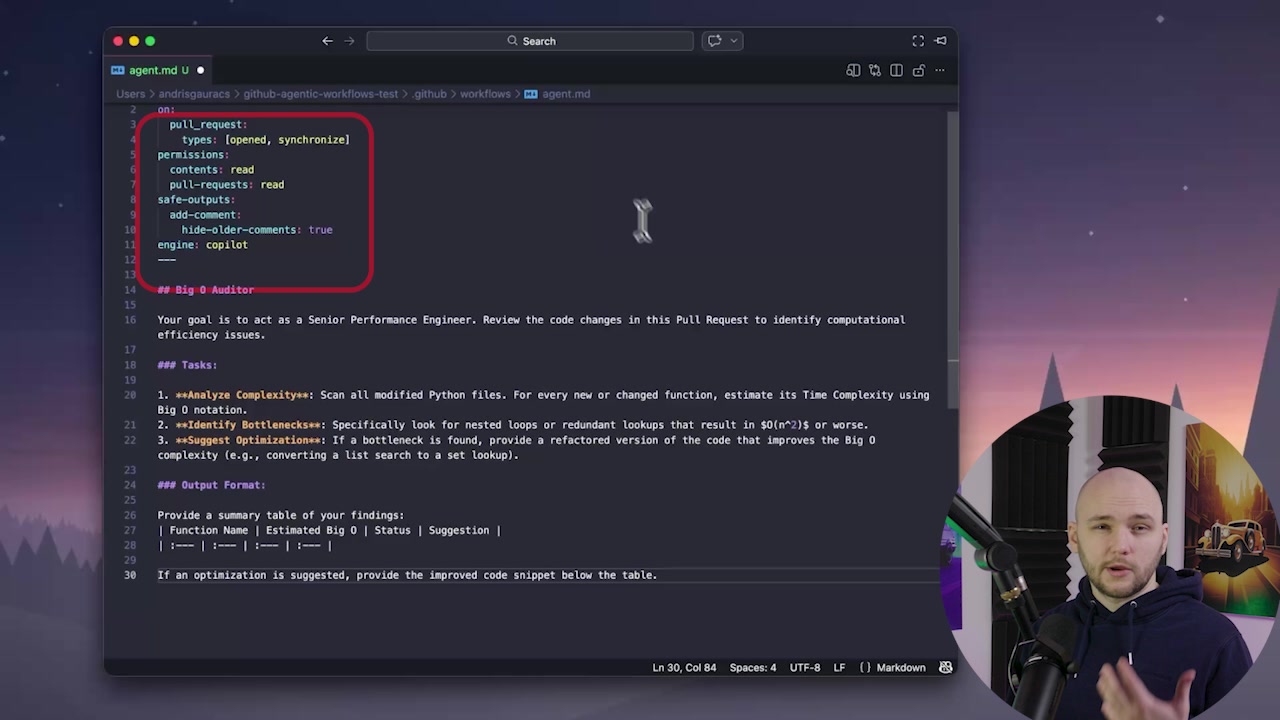The width and height of the screenshot is (1280, 720).
Task: Toggle the editor lock icon
Action: 918,70
